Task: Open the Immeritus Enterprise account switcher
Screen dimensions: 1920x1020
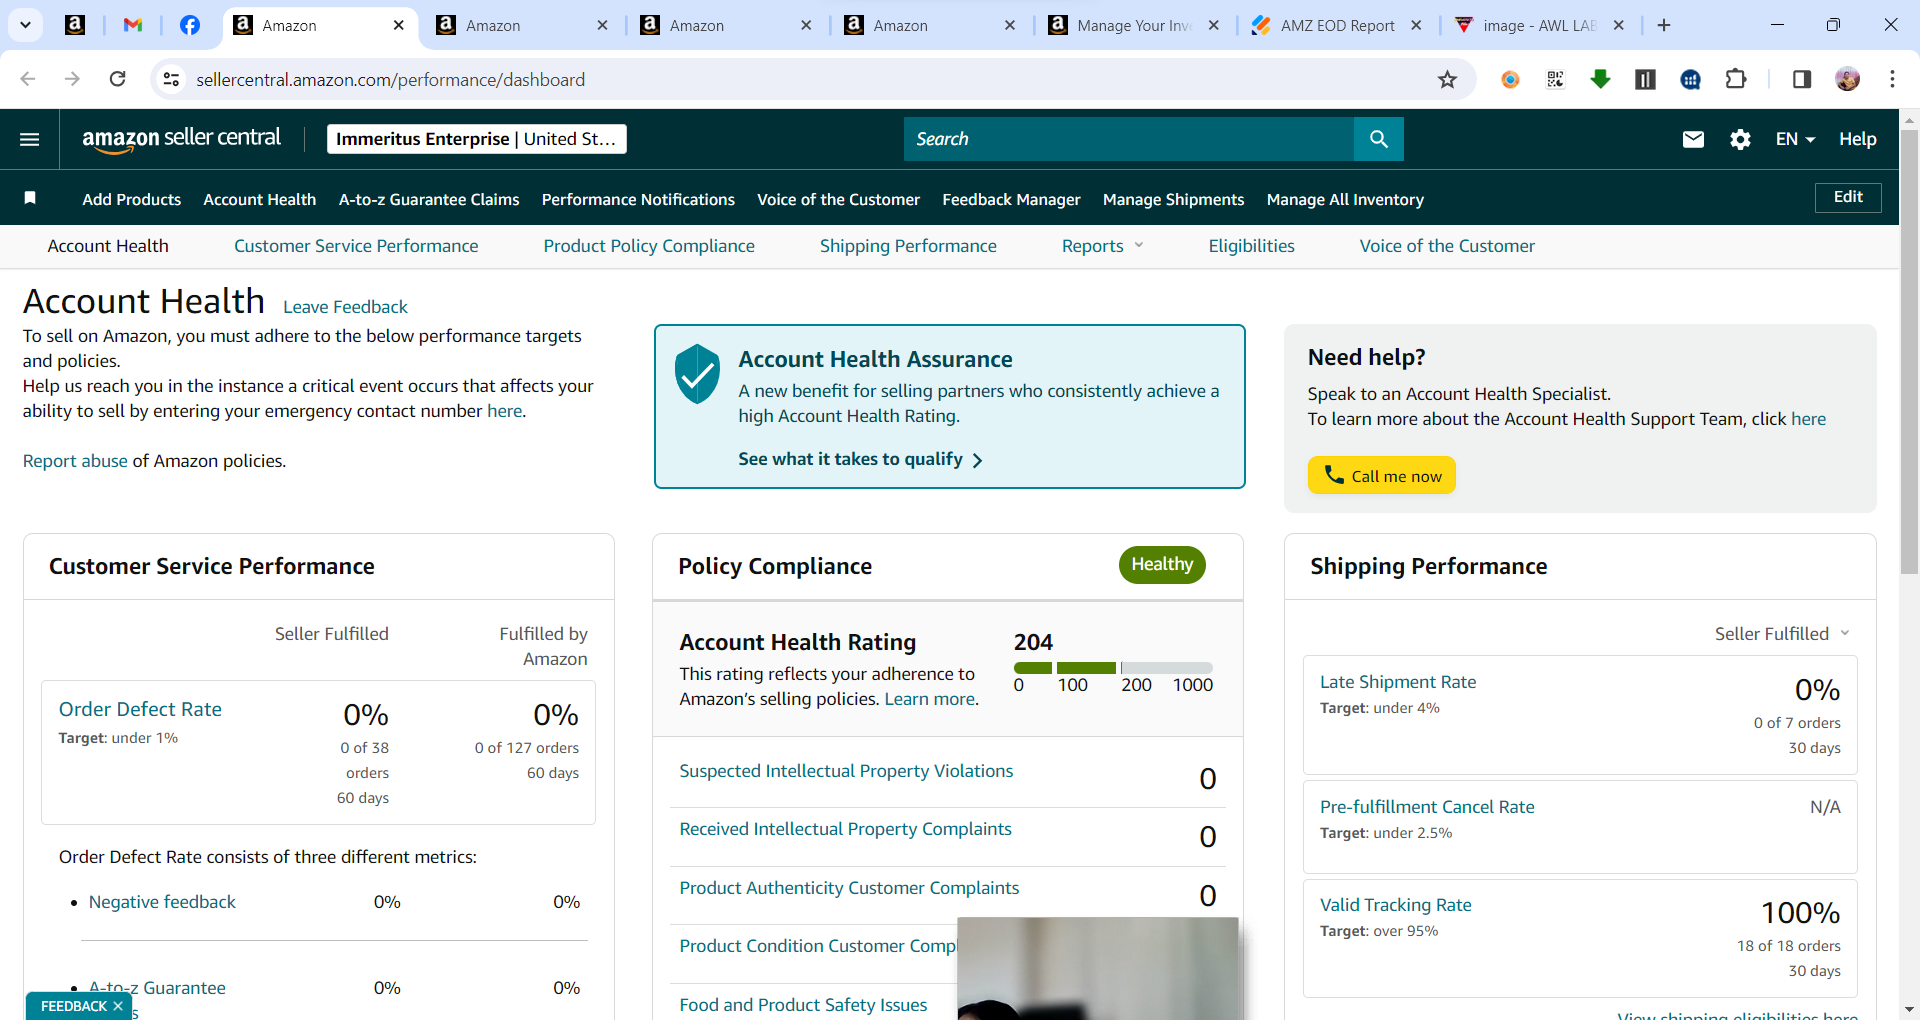Action: (476, 139)
